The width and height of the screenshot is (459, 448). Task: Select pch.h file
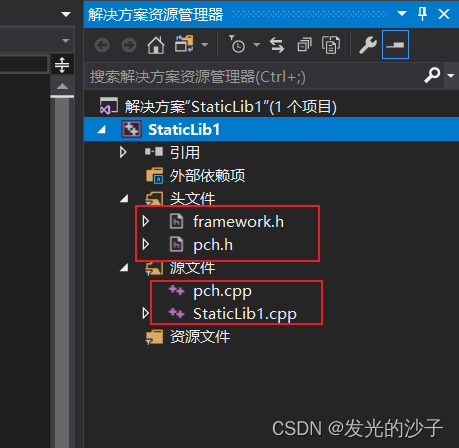click(x=213, y=245)
